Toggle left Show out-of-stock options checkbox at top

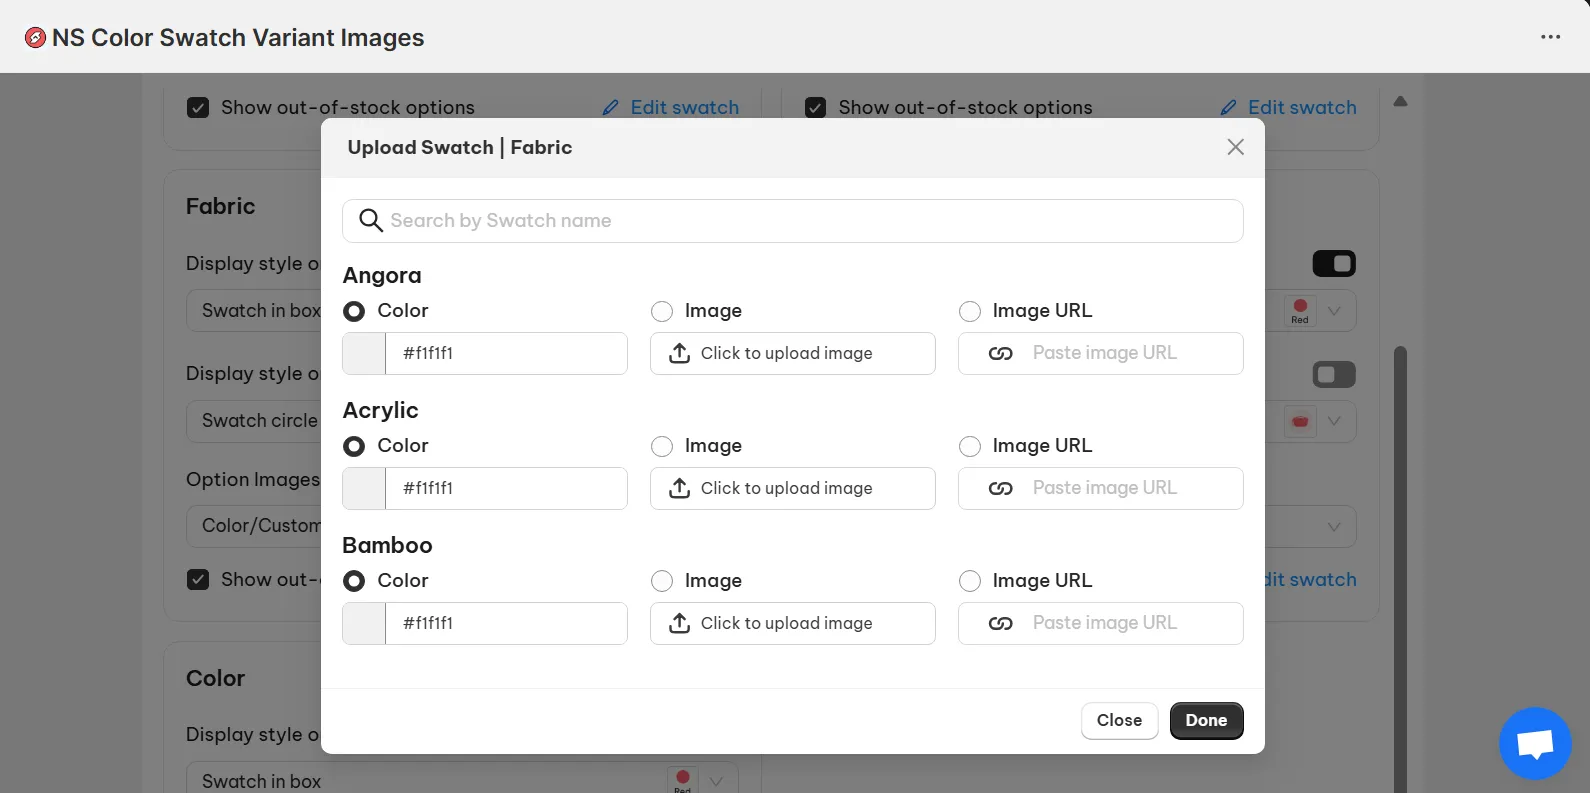tap(198, 107)
